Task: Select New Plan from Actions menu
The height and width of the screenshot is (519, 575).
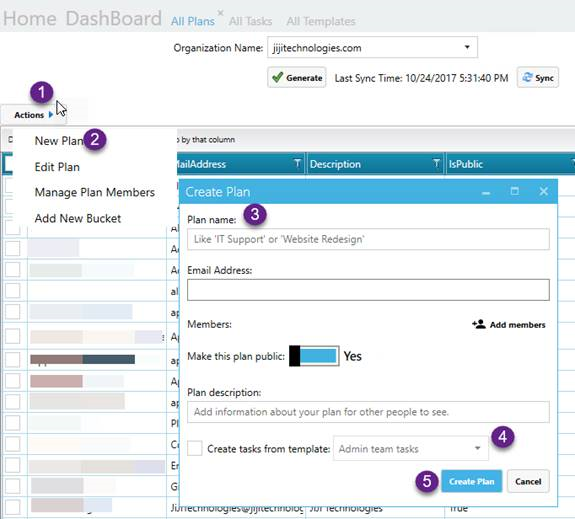Action: coord(59,141)
